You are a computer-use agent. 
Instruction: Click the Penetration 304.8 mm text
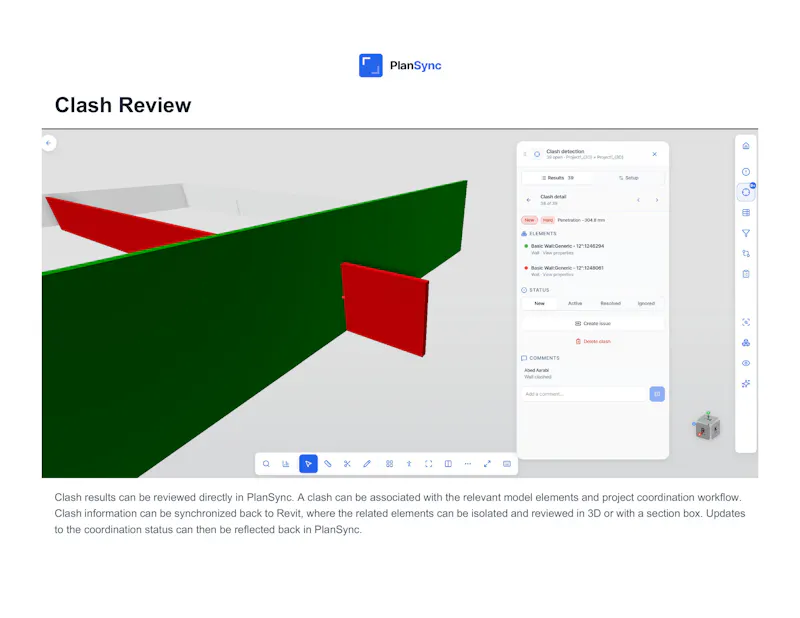tap(581, 220)
